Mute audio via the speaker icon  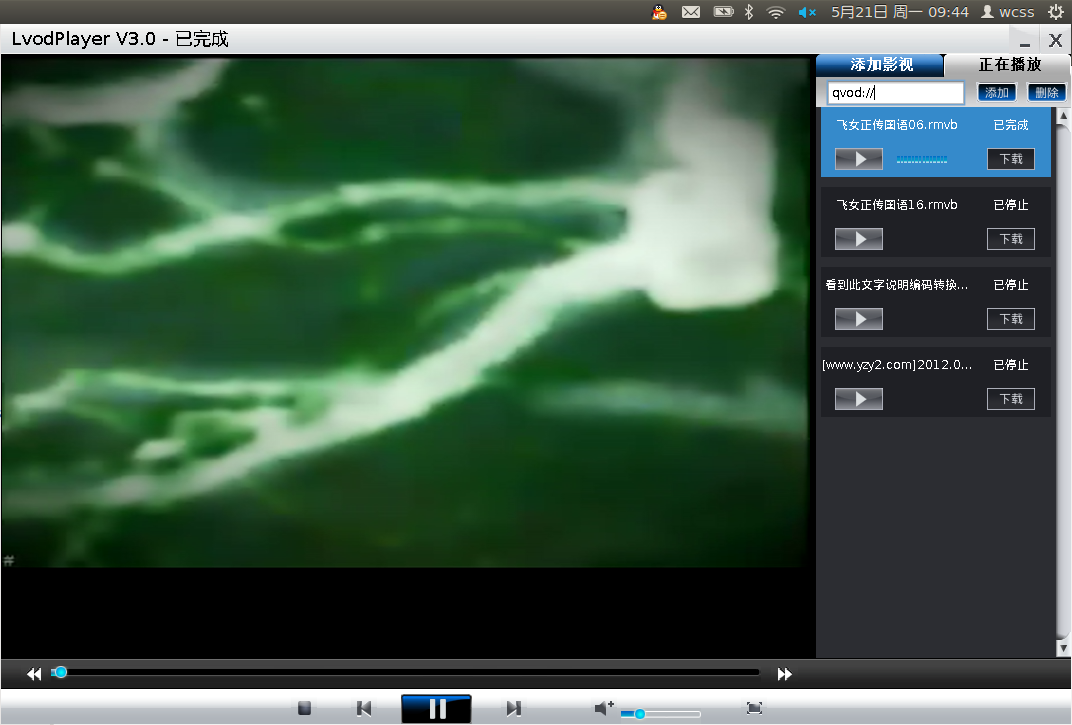(604, 708)
